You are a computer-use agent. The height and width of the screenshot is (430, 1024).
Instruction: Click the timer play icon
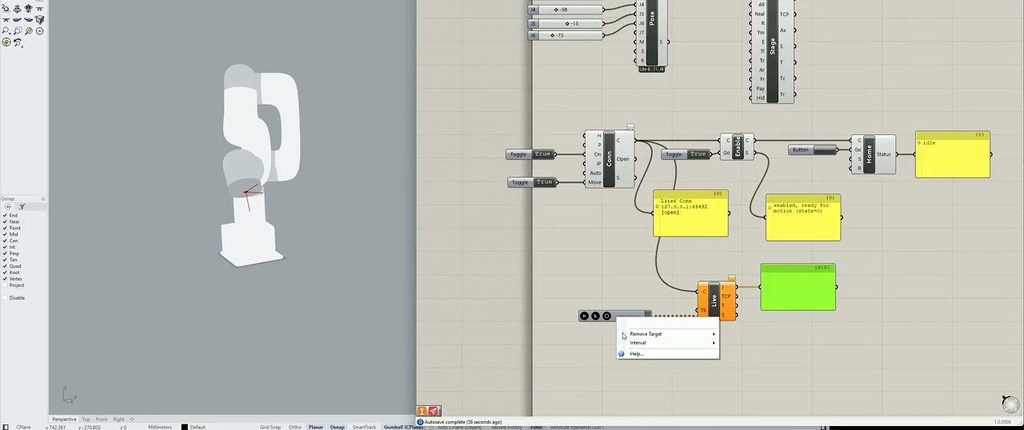click(x=584, y=316)
